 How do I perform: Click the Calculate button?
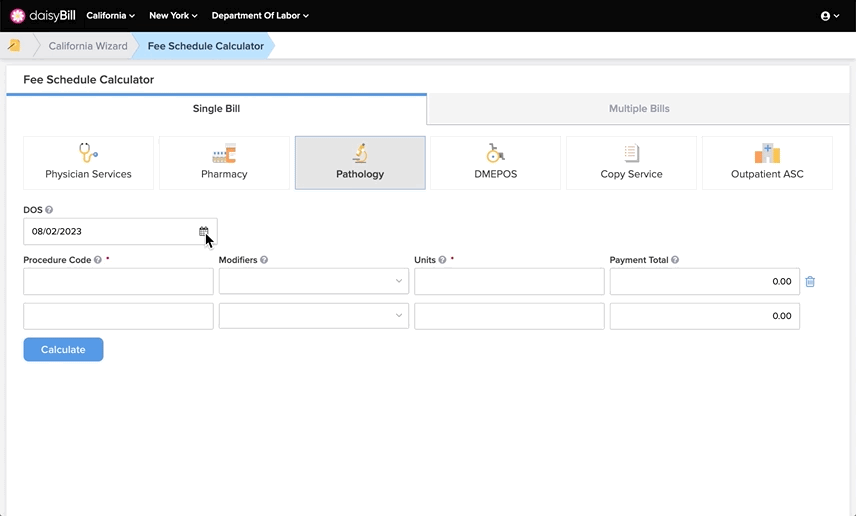63,349
